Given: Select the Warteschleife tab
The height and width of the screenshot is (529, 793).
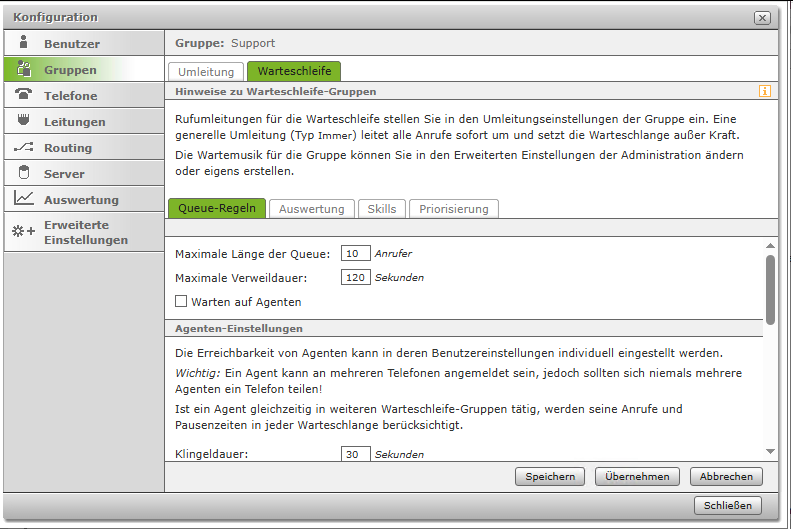Looking at the screenshot, I should click(x=294, y=72).
